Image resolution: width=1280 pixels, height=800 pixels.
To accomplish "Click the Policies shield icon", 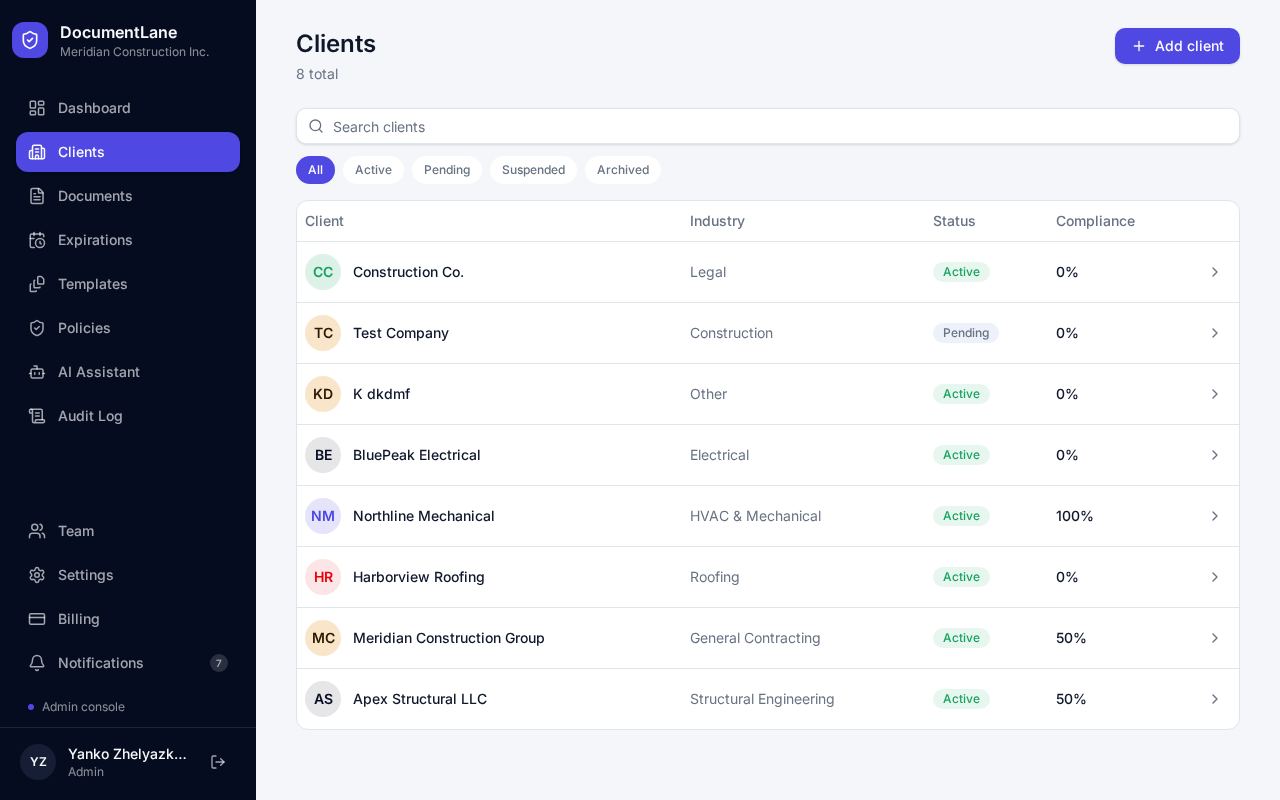I will pos(37,328).
